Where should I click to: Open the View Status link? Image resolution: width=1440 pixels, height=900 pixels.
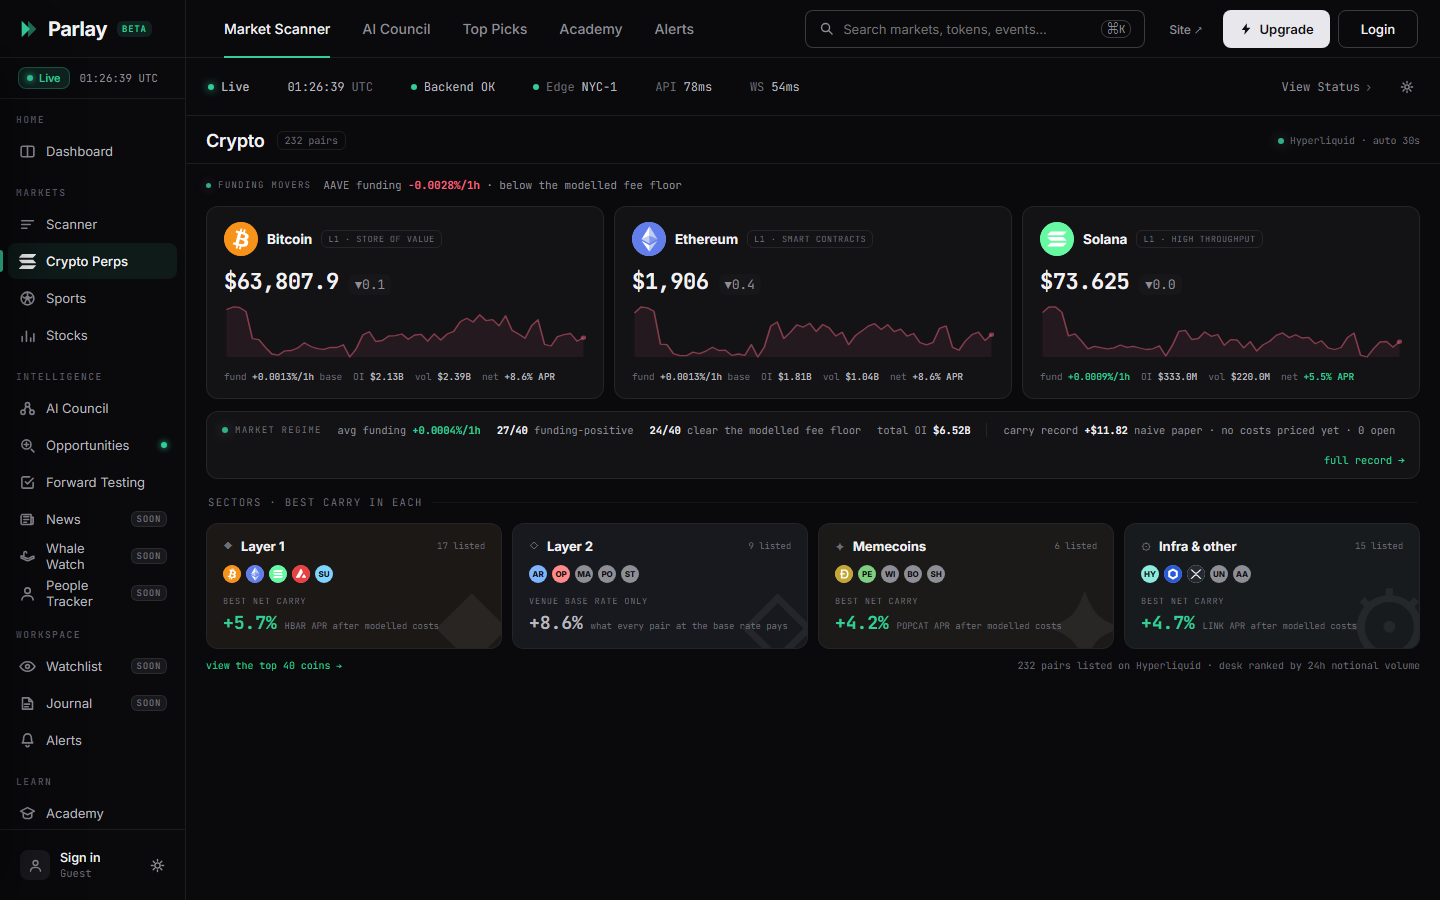point(1326,87)
